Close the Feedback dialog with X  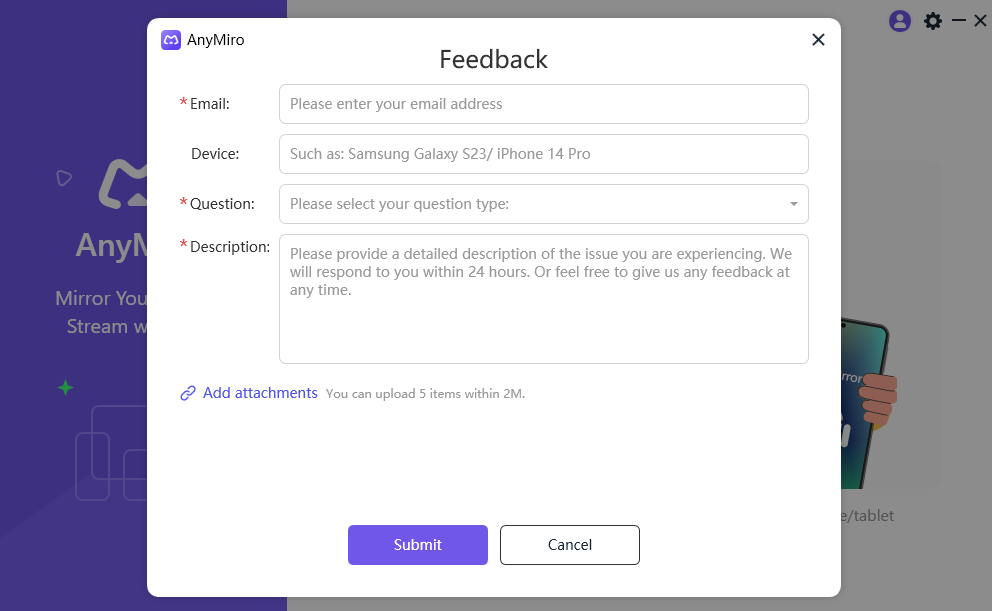tap(818, 40)
